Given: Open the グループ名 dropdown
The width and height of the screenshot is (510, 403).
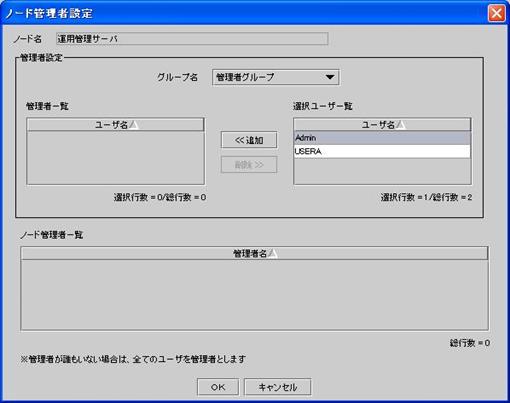Looking at the screenshot, I should click(x=276, y=77).
